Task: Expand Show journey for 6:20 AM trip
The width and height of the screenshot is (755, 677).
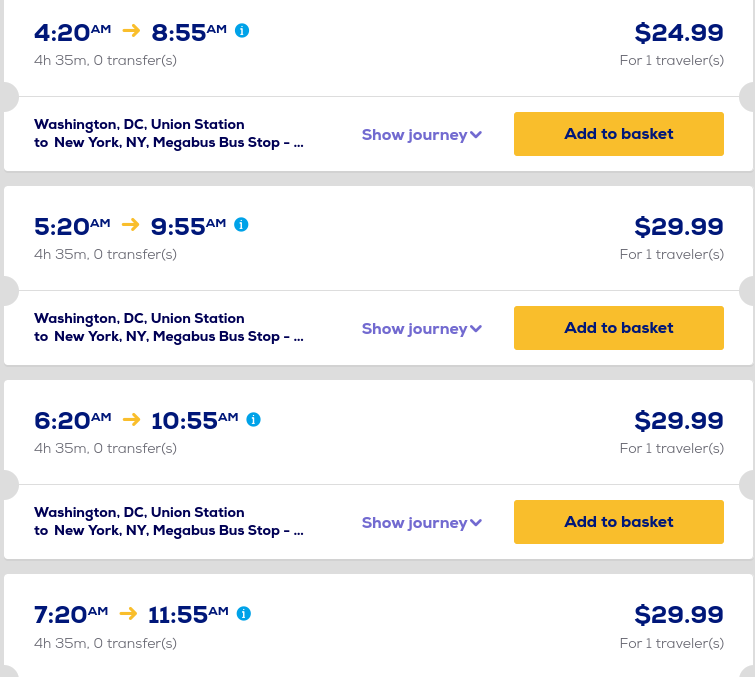Action: pyautogui.click(x=421, y=523)
